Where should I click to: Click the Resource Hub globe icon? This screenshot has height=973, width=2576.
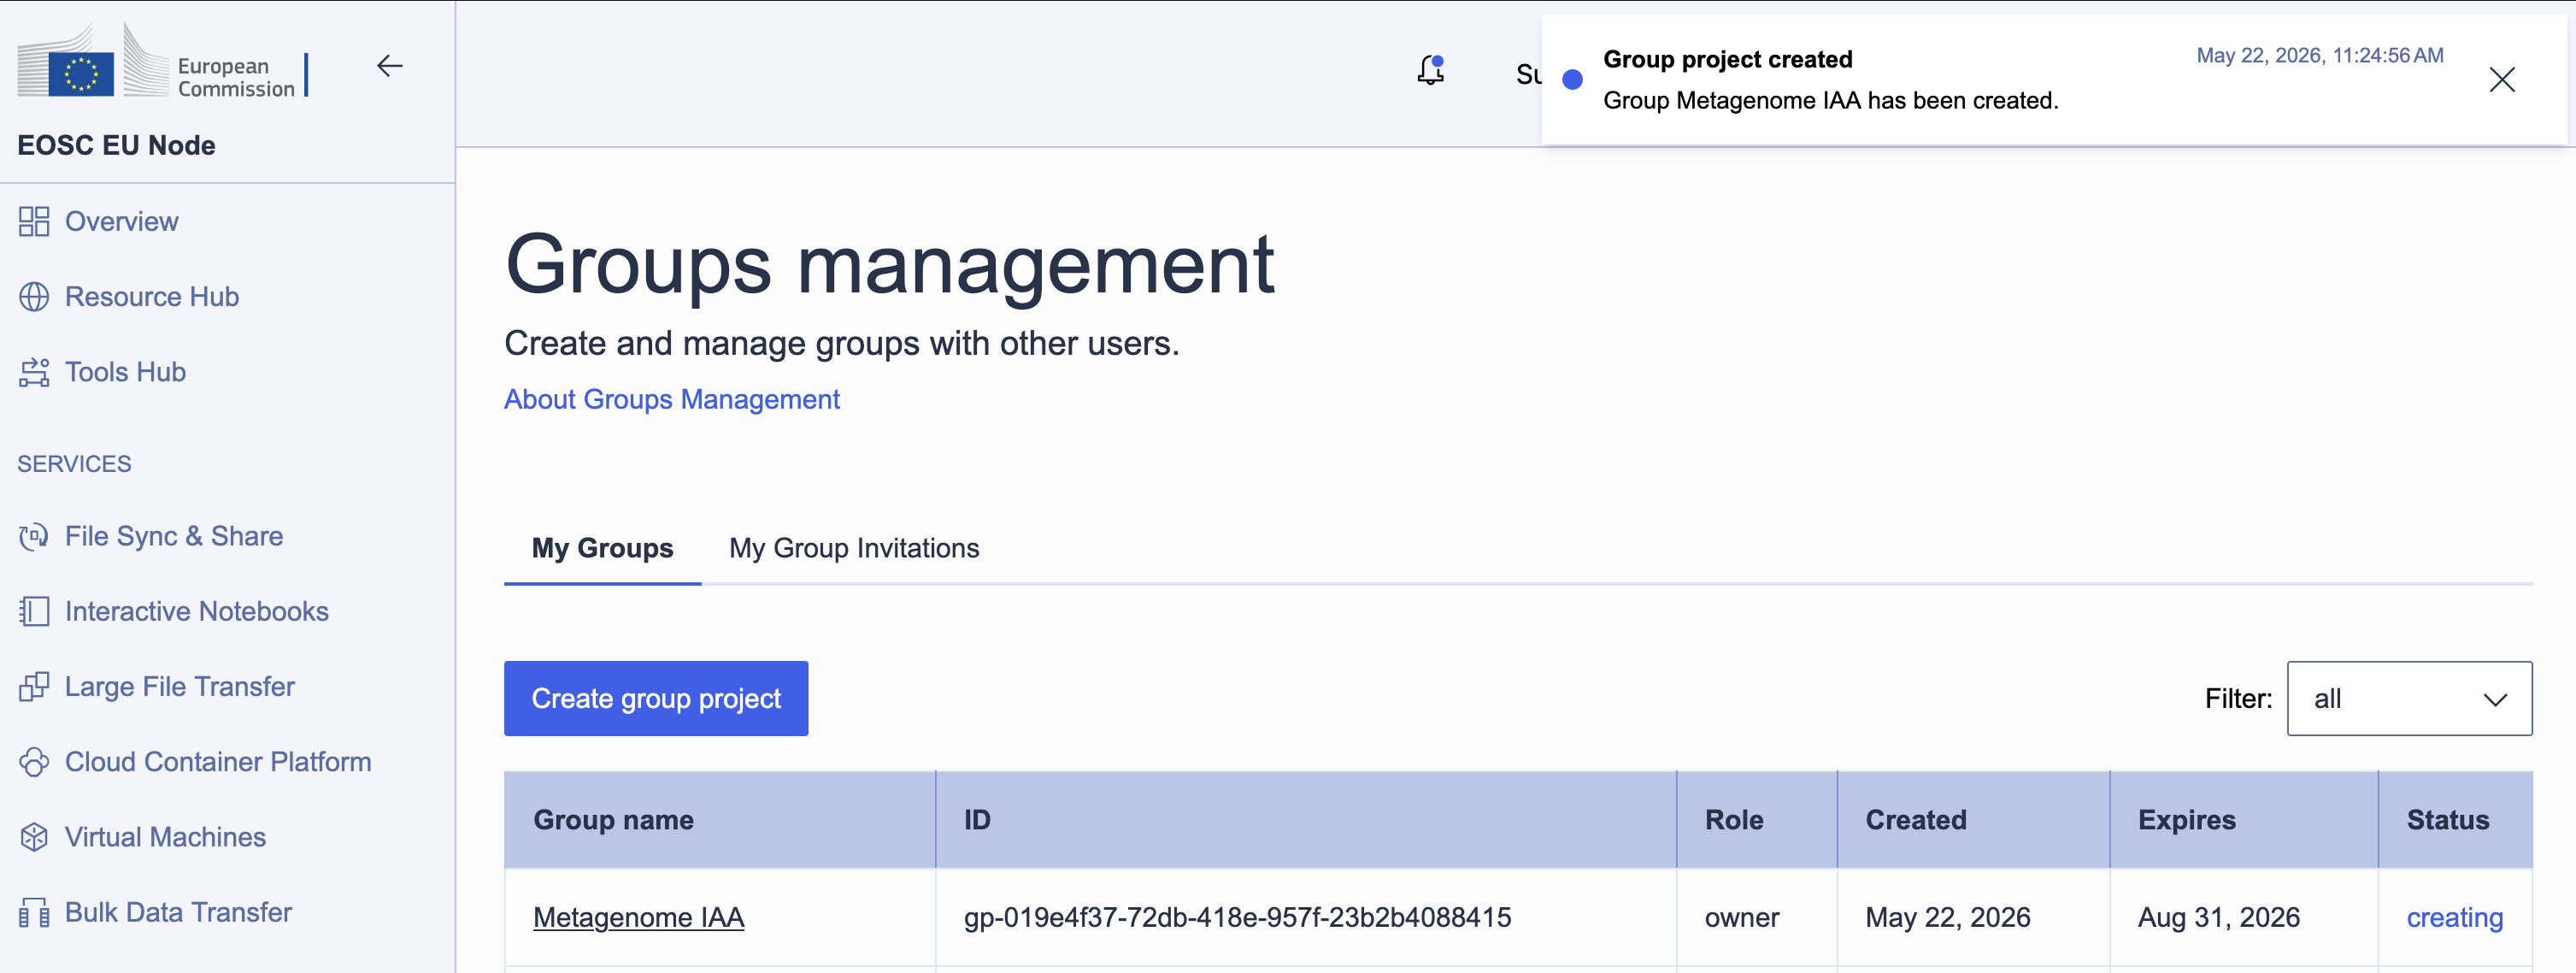[x=34, y=297]
